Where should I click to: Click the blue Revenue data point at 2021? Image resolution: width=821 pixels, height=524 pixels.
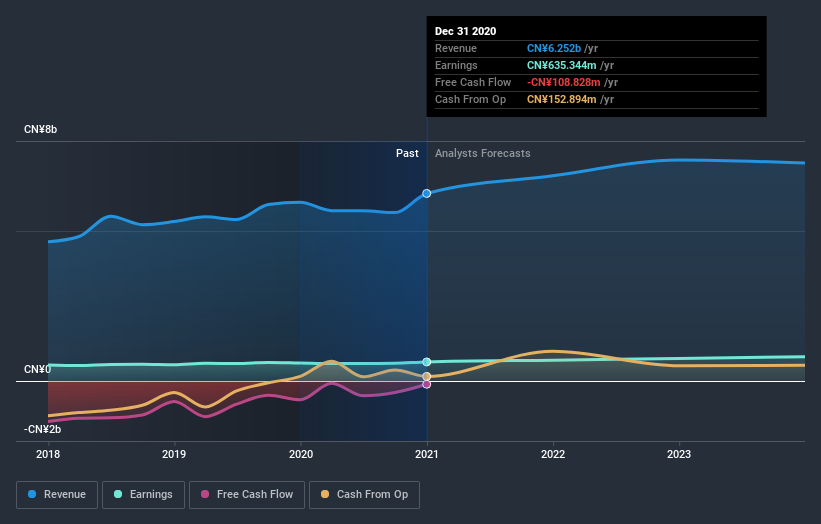tap(427, 194)
